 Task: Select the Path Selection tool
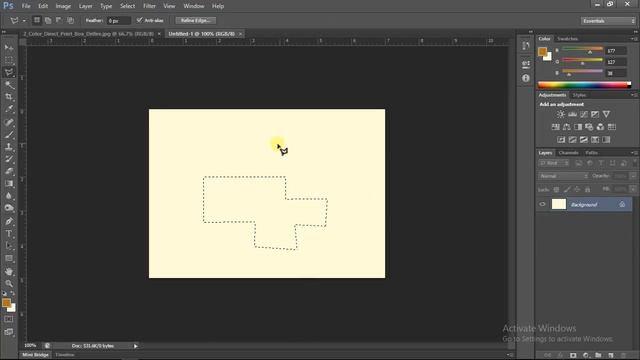9,246
